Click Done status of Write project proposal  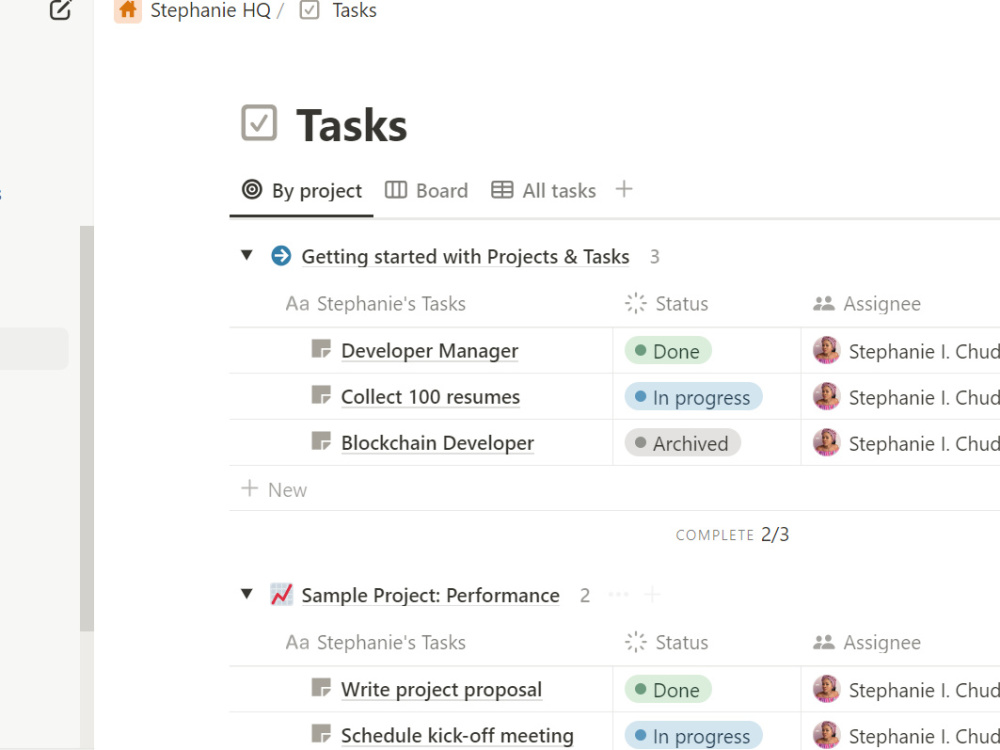click(x=668, y=689)
